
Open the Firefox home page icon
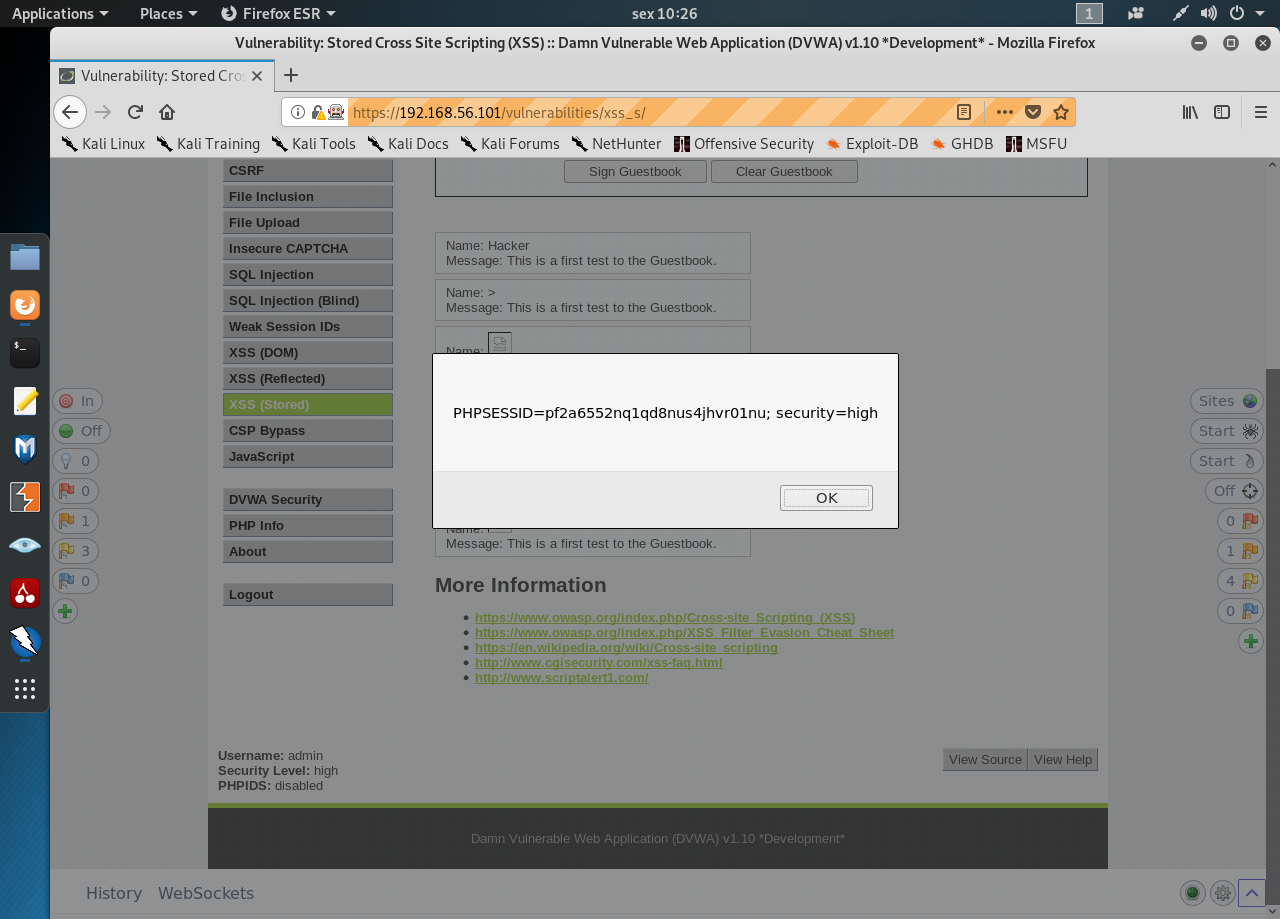pyautogui.click(x=167, y=112)
